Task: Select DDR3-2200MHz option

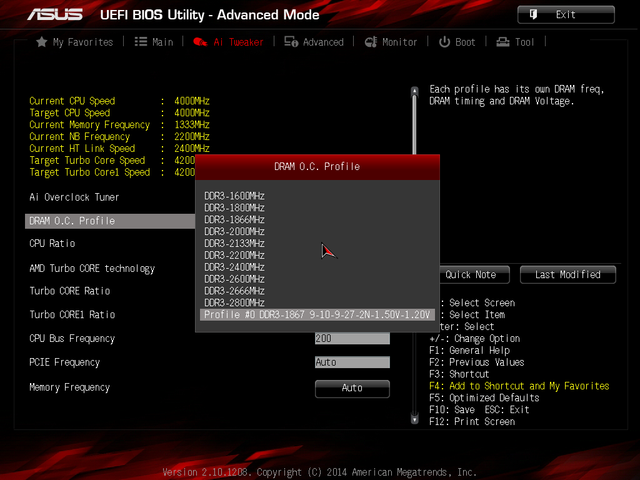Action: coord(234,255)
